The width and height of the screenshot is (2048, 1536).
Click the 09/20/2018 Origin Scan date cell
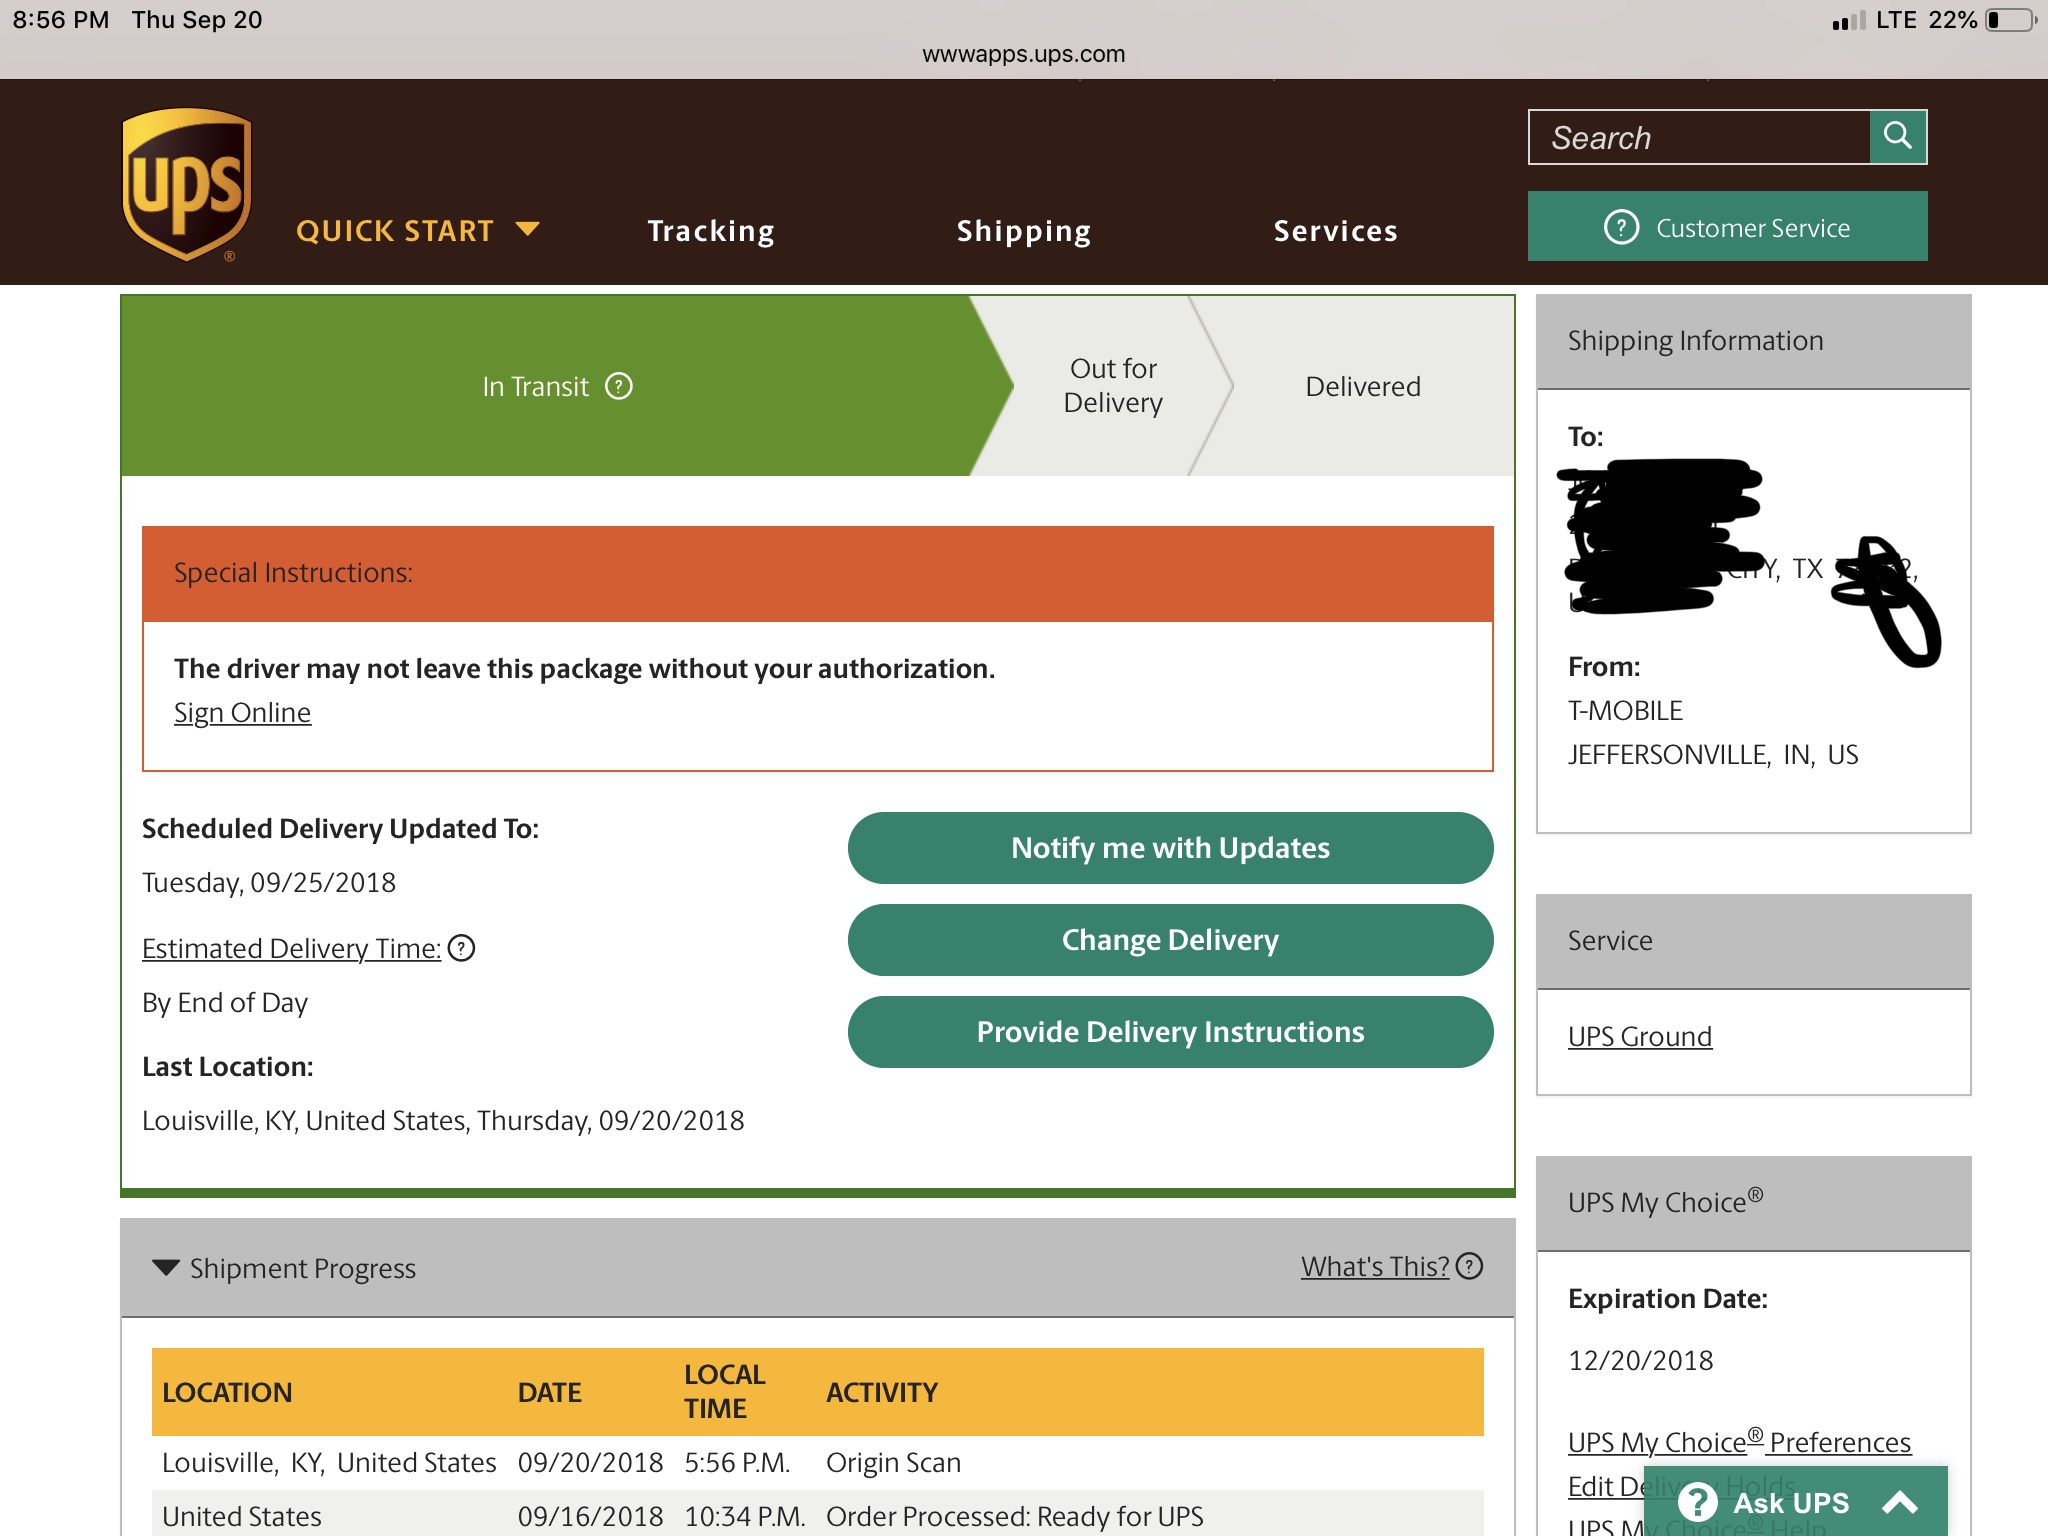(590, 1462)
